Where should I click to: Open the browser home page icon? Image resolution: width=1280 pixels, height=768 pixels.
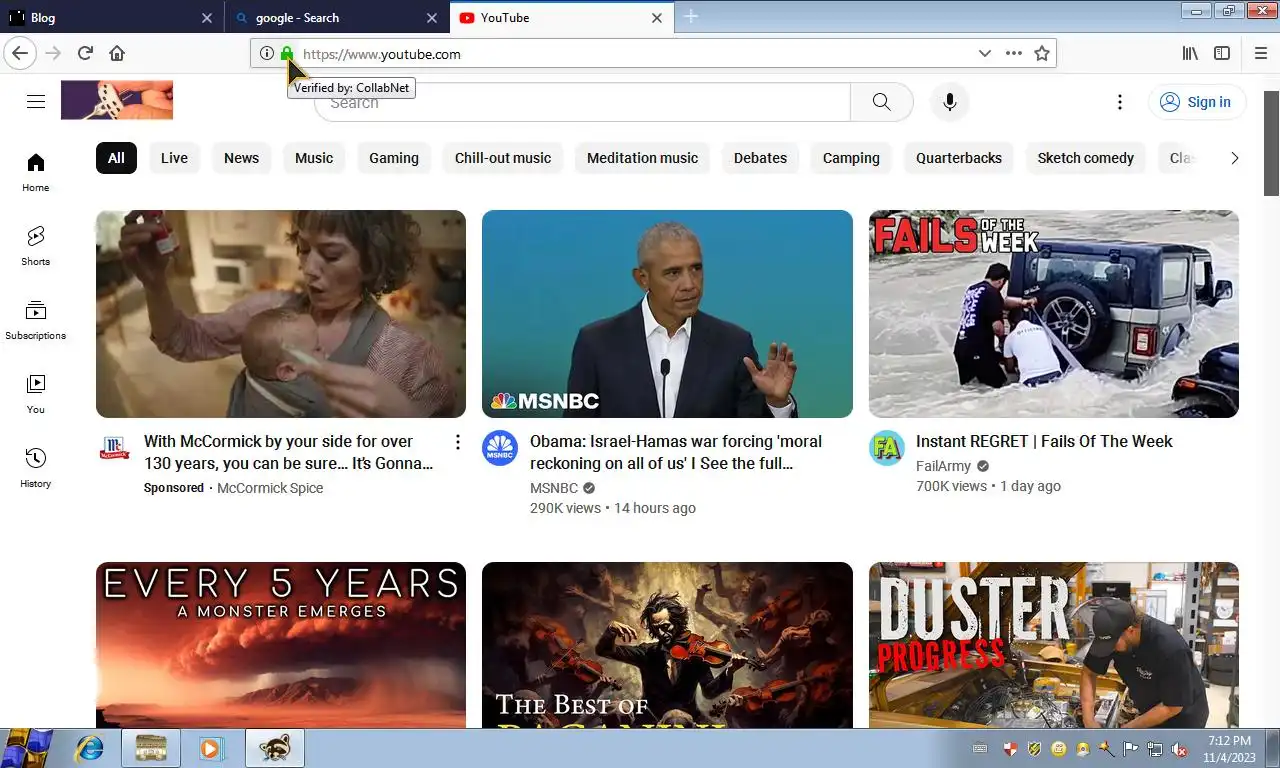point(117,53)
